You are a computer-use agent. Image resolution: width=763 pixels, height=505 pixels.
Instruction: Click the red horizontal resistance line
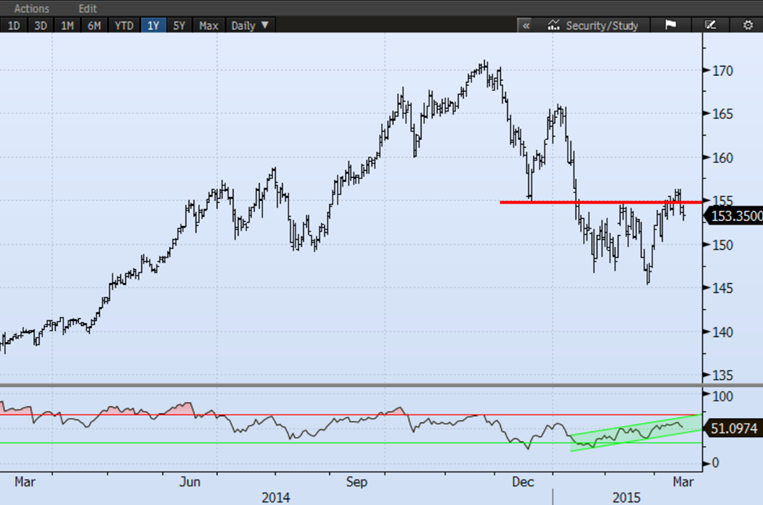[x=600, y=202]
